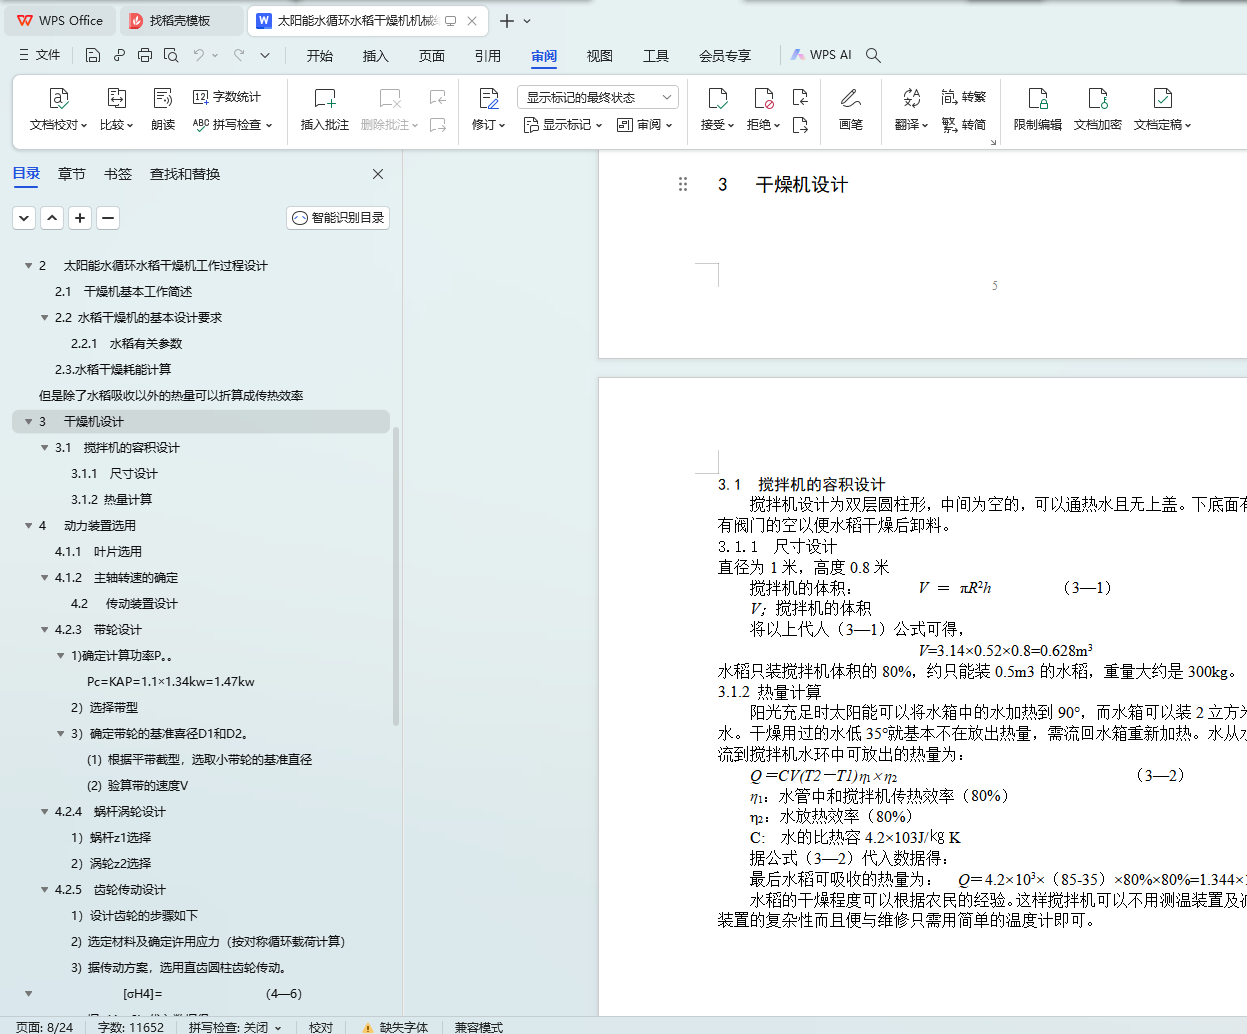Open the 文档校对 document proofreading tool

coord(57,110)
